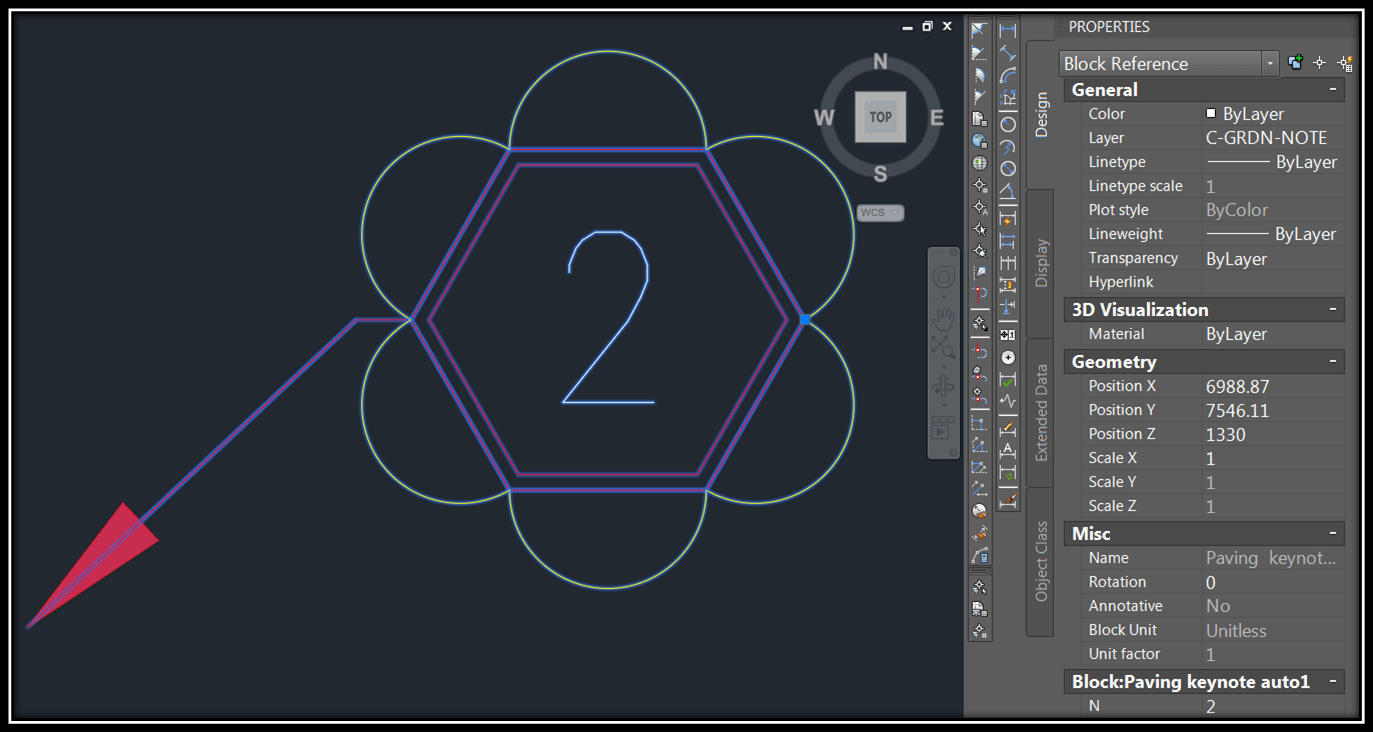This screenshot has height=732, width=1373.
Task: Click the Quick Select icon in Properties
Action: [1345, 63]
